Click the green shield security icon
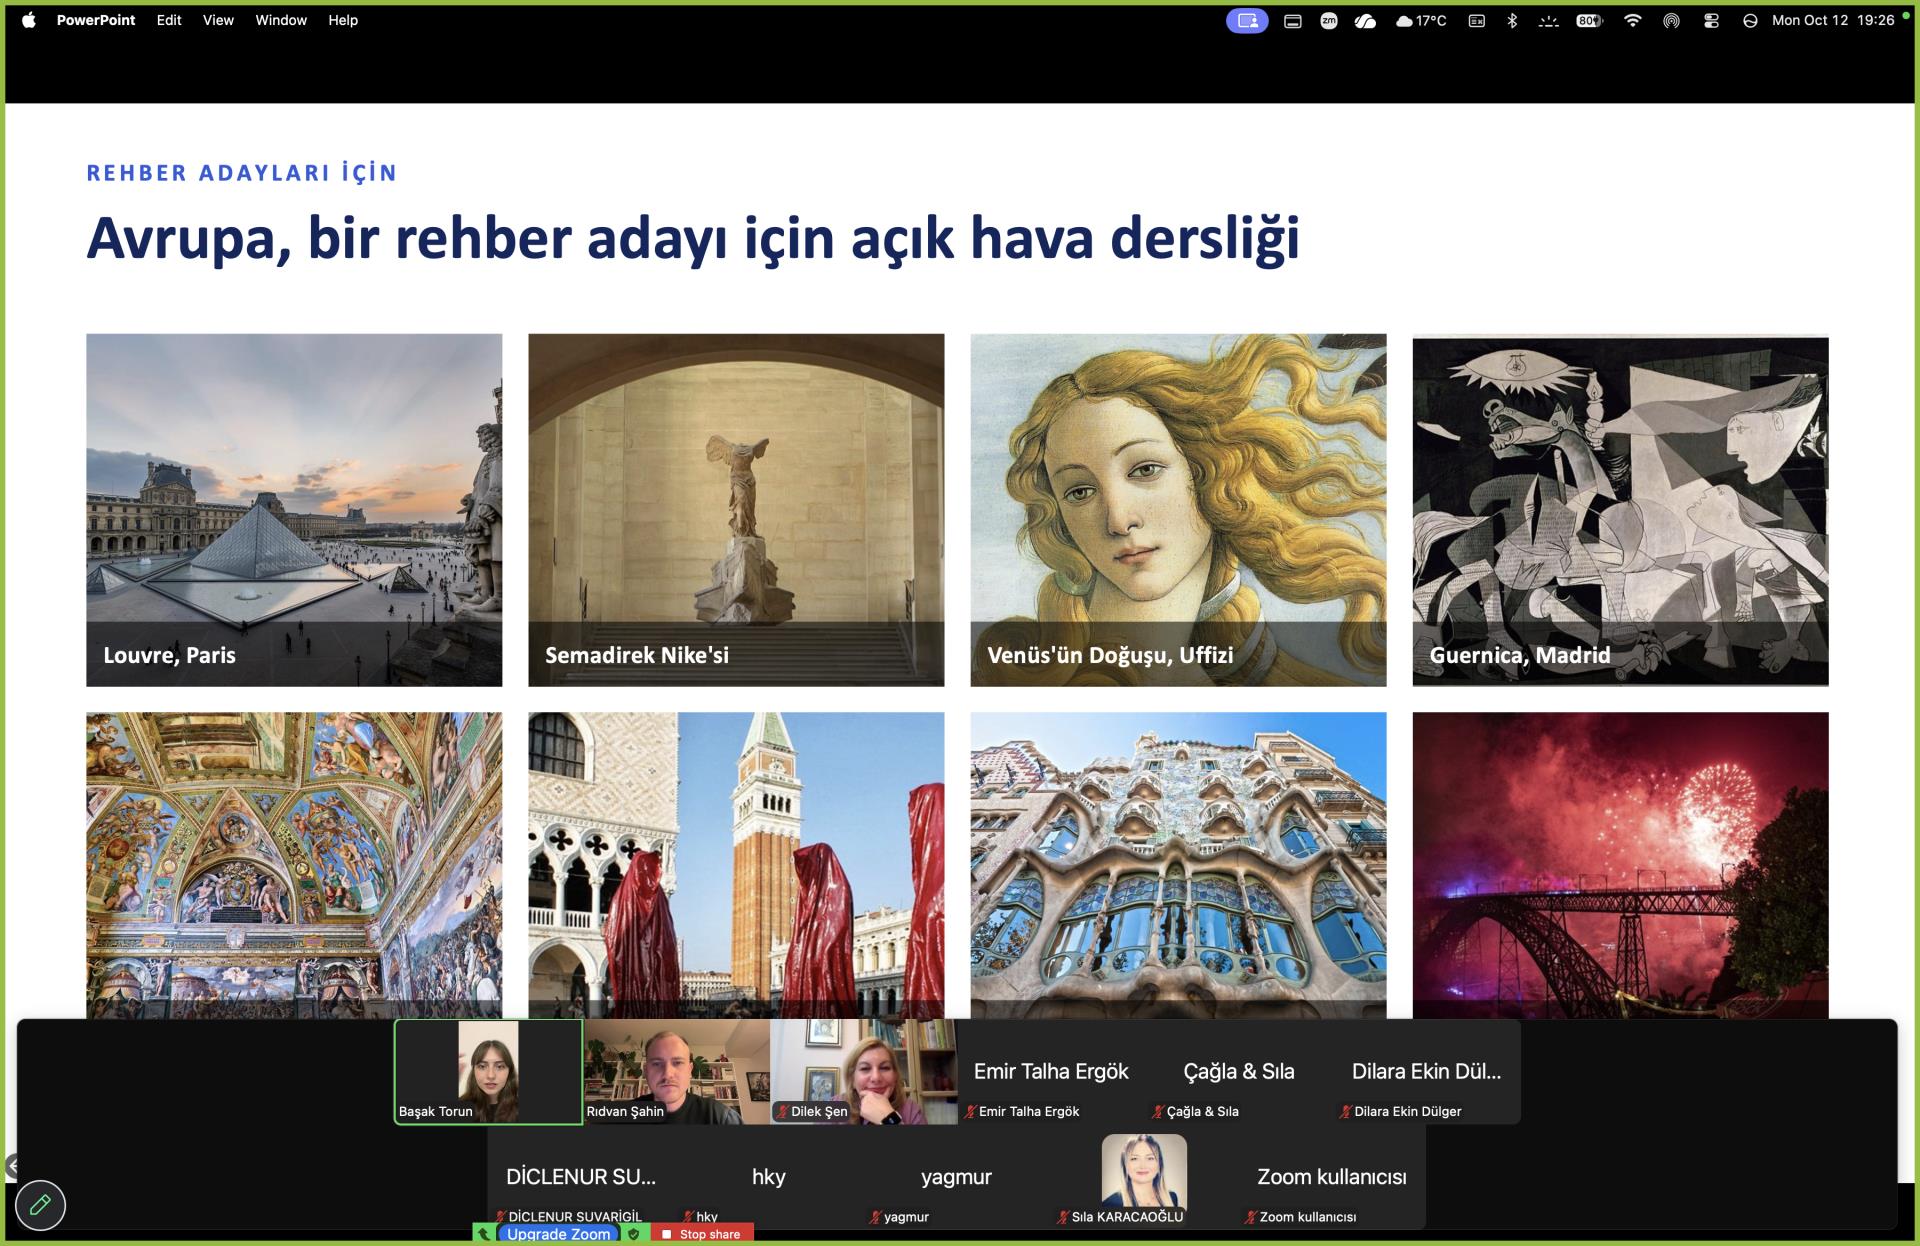The height and width of the screenshot is (1246, 1920). (633, 1234)
